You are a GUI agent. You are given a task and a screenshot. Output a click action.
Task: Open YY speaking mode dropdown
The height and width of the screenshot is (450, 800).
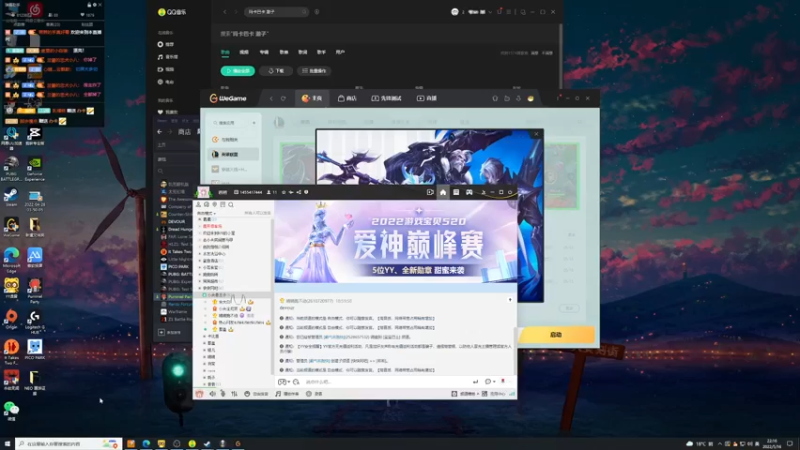point(207,213)
